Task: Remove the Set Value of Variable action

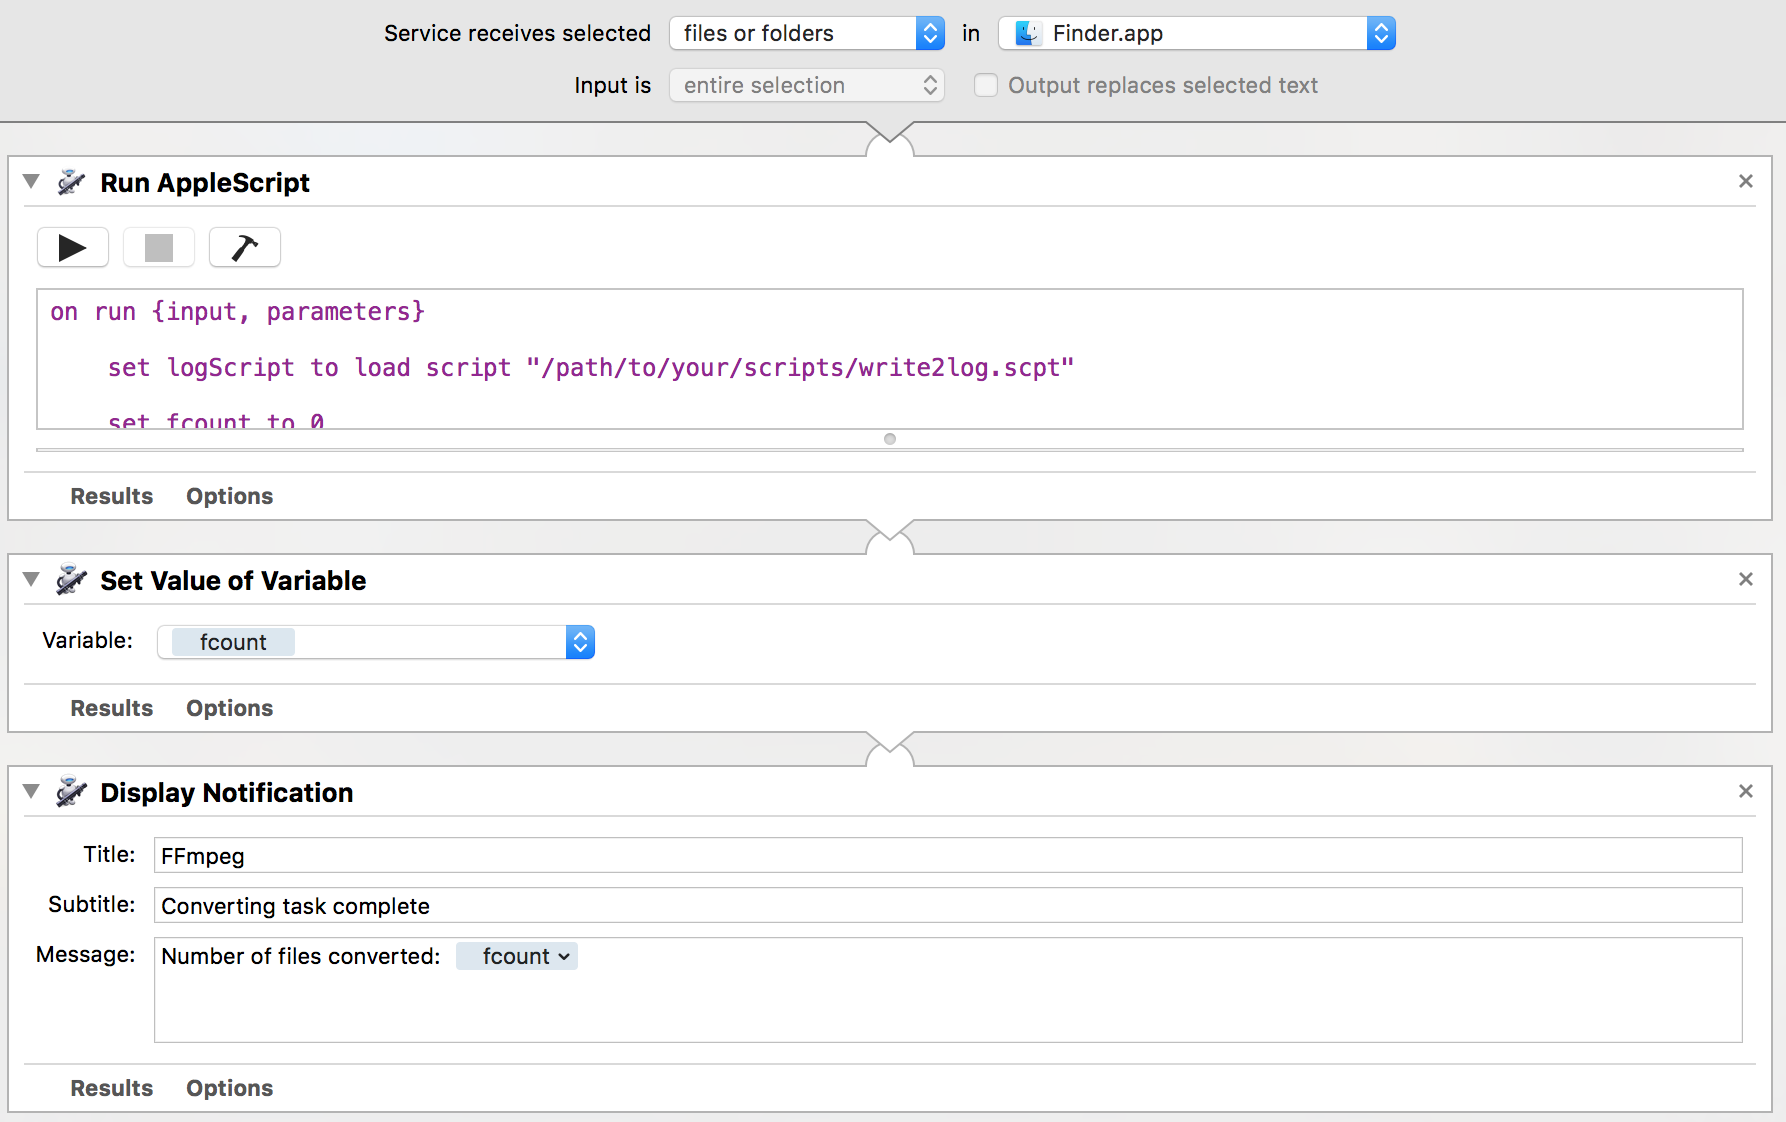Action: 1746,579
